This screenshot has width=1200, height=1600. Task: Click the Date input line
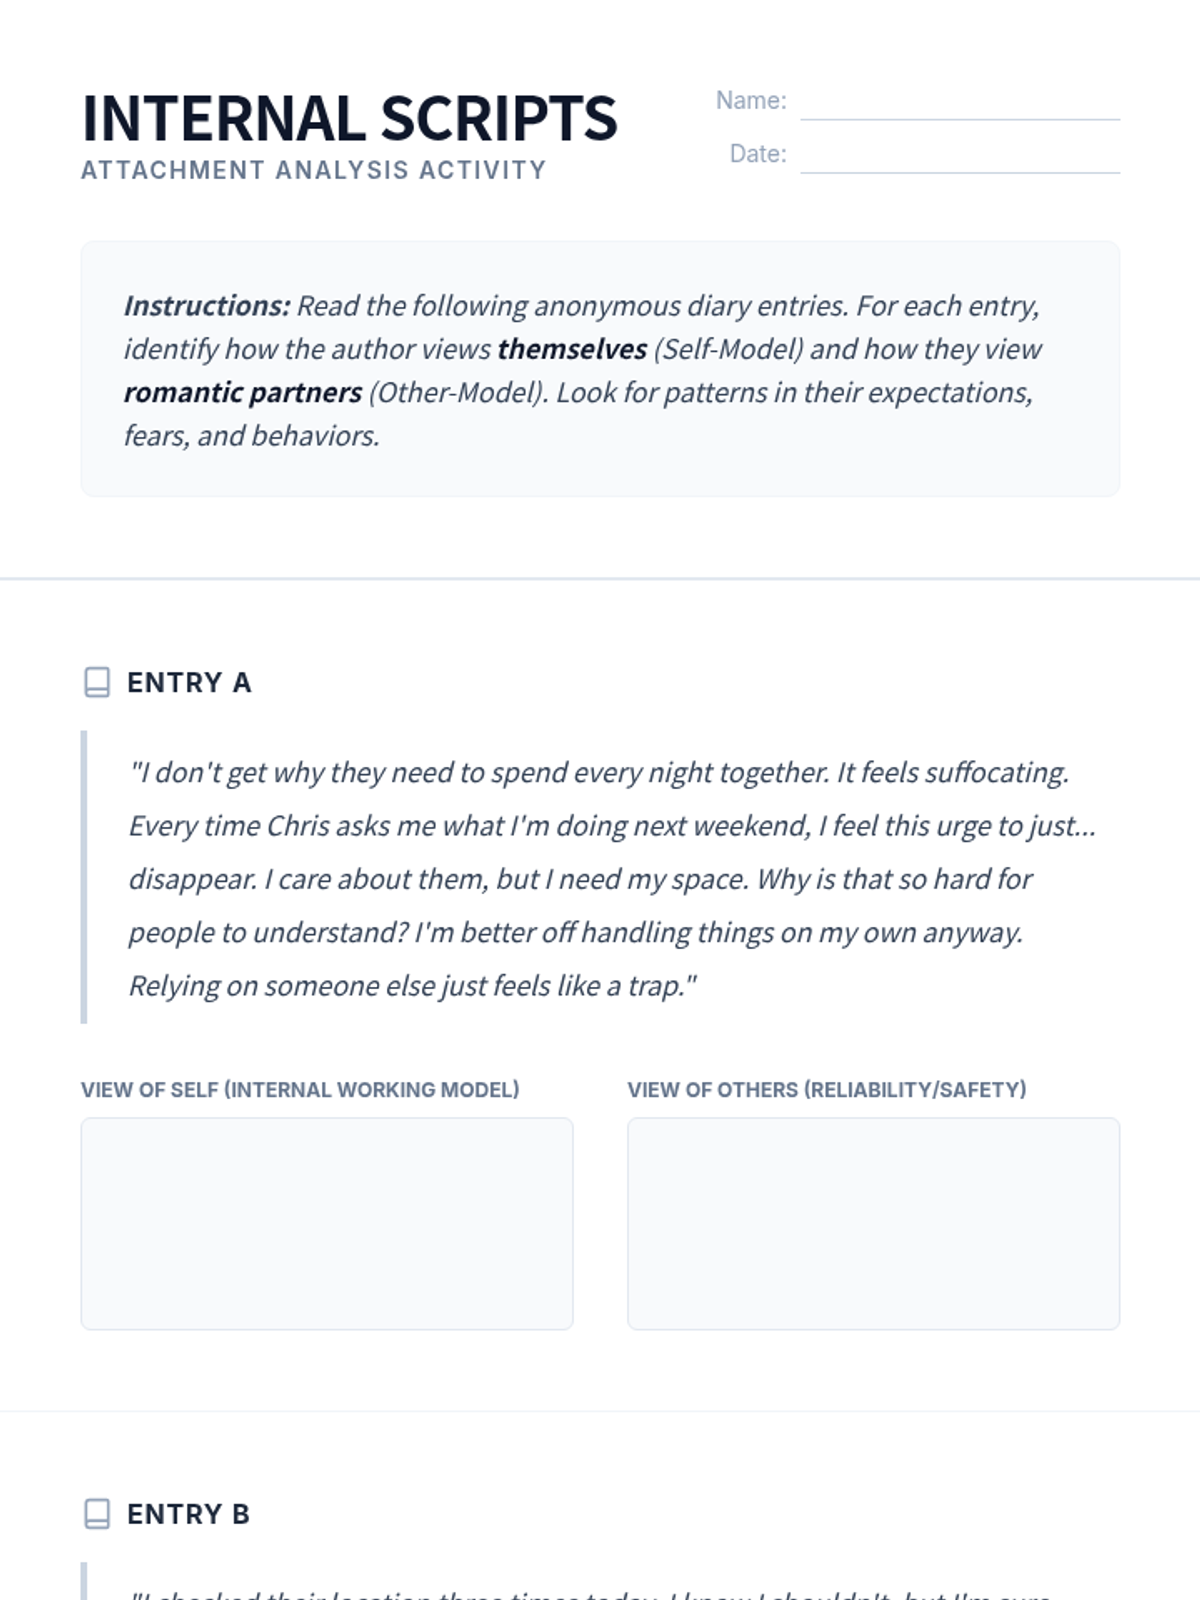click(960, 155)
